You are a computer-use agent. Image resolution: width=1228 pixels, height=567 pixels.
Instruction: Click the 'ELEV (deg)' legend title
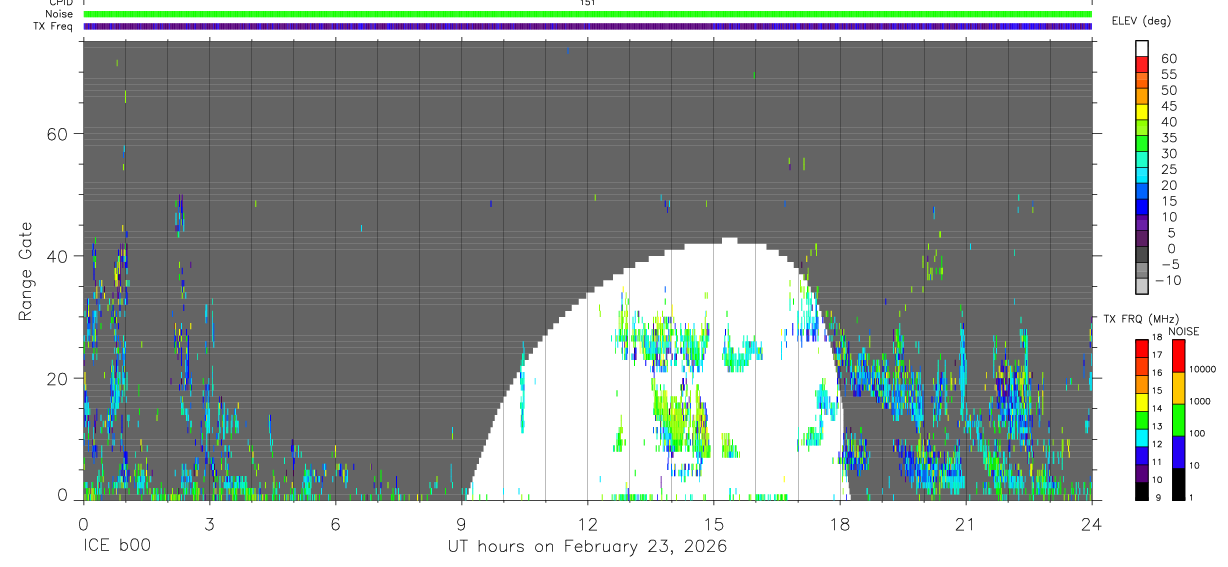click(1141, 21)
